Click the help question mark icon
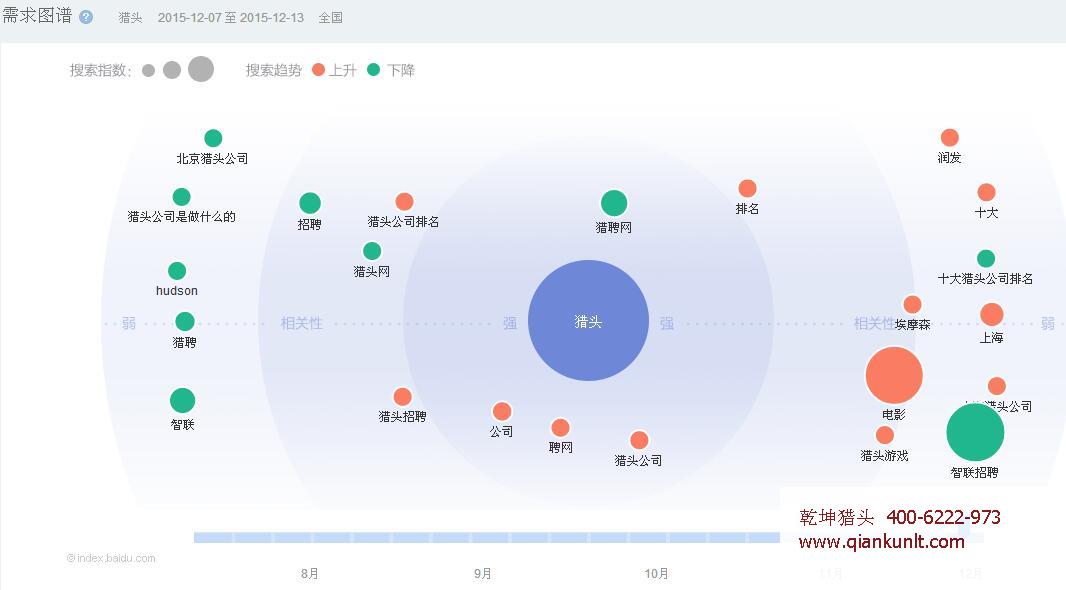Image resolution: width=1066 pixels, height=590 pixels. pos(86,17)
